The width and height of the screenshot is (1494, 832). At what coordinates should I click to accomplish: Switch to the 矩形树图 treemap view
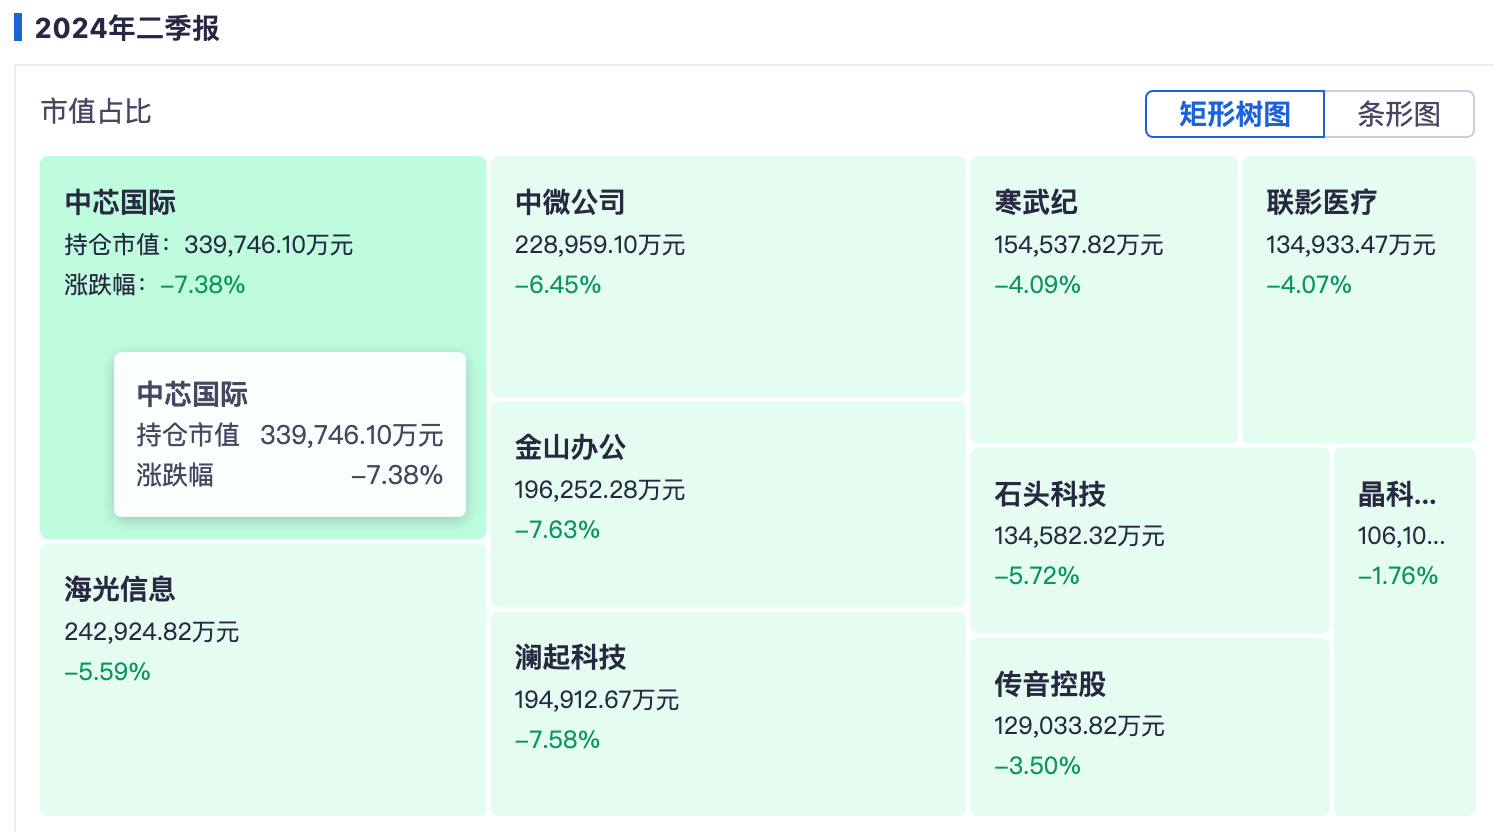[x=1234, y=114]
